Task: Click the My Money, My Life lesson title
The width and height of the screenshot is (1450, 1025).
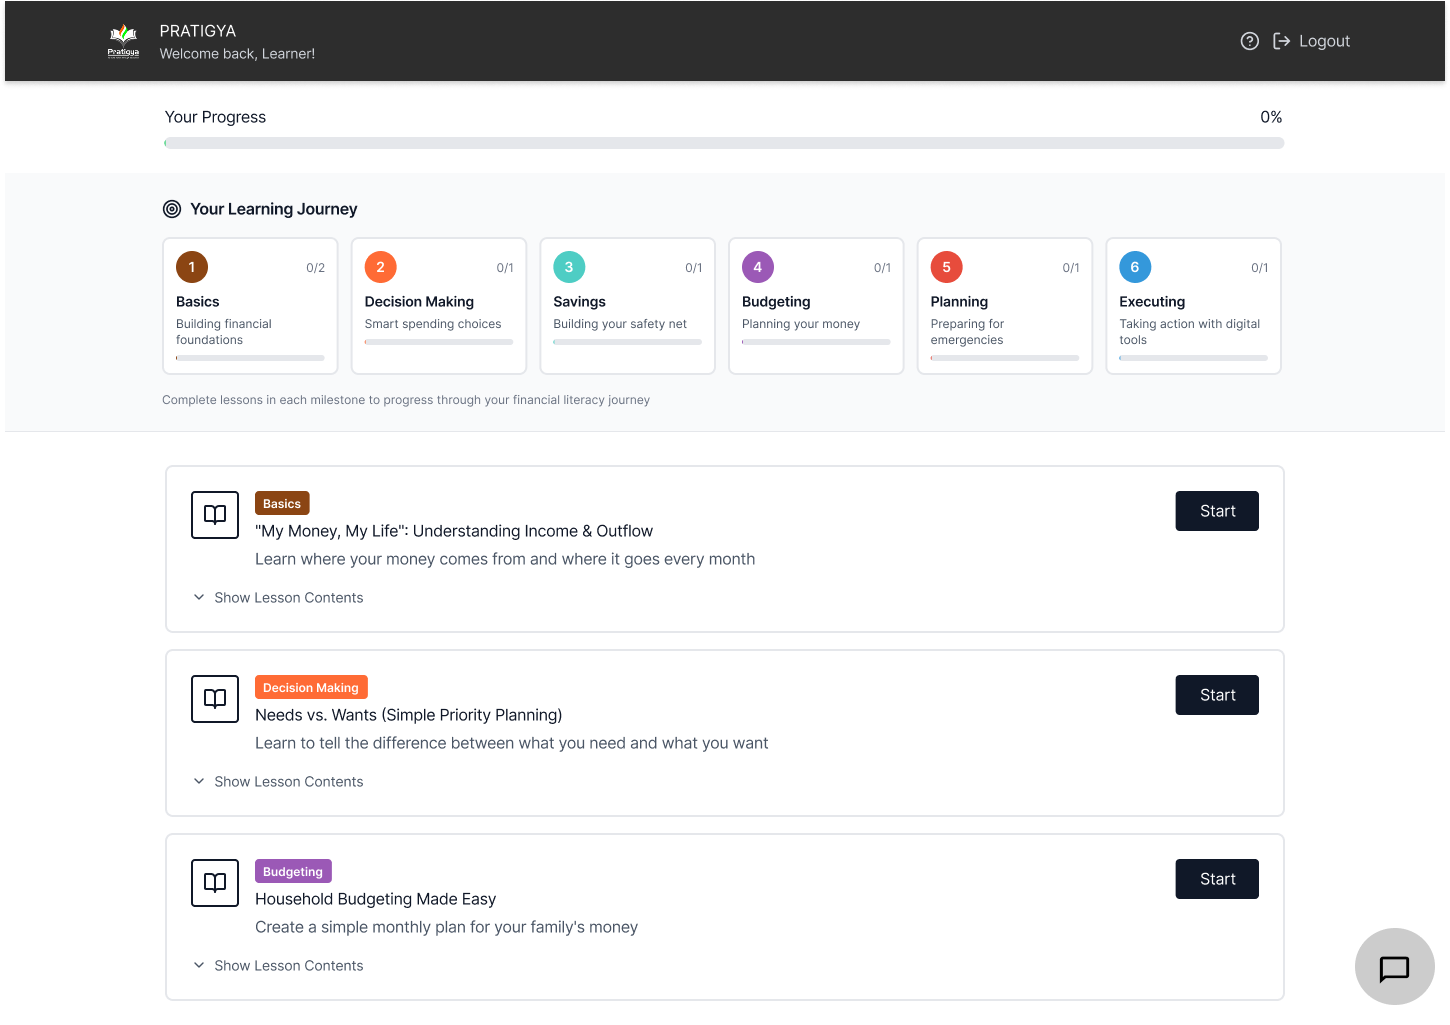Action: point(454,531)
